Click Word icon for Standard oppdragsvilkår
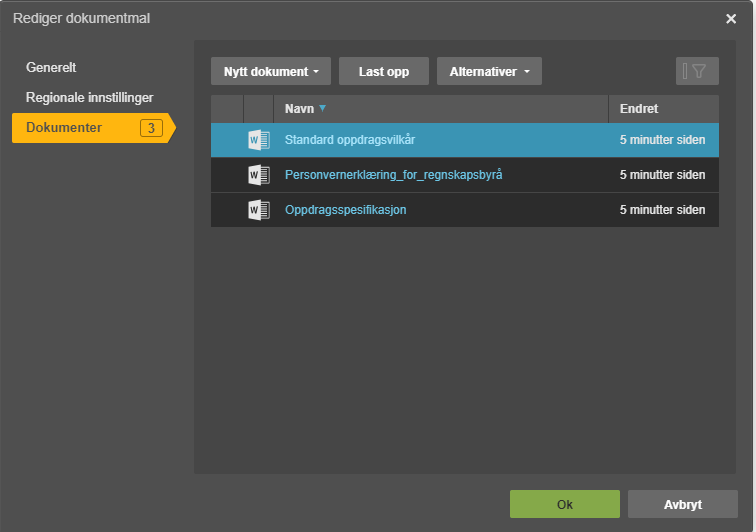The image size is (756, 532). pos(259,140)
